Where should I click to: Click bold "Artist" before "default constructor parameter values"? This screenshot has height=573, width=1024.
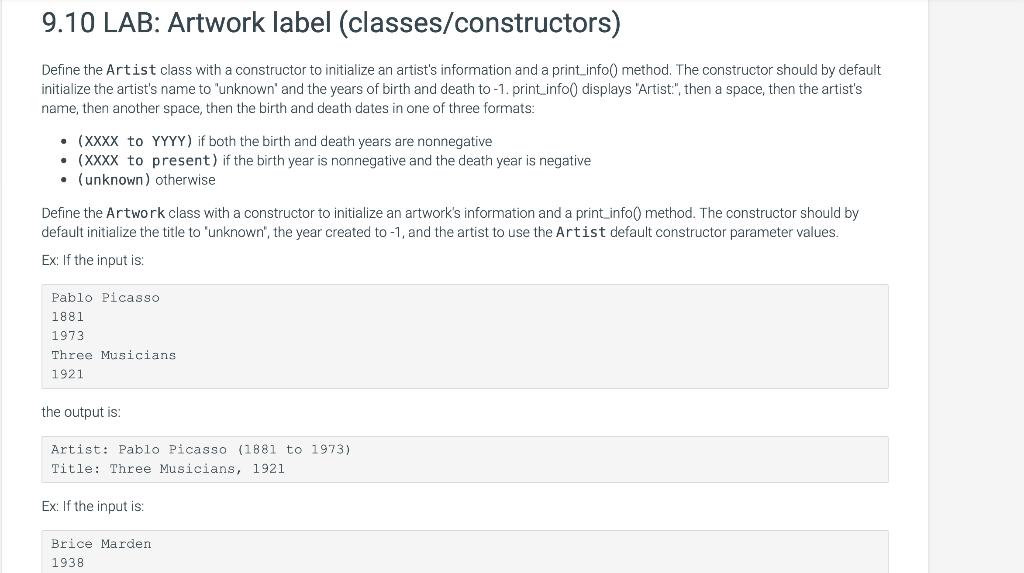581,232
